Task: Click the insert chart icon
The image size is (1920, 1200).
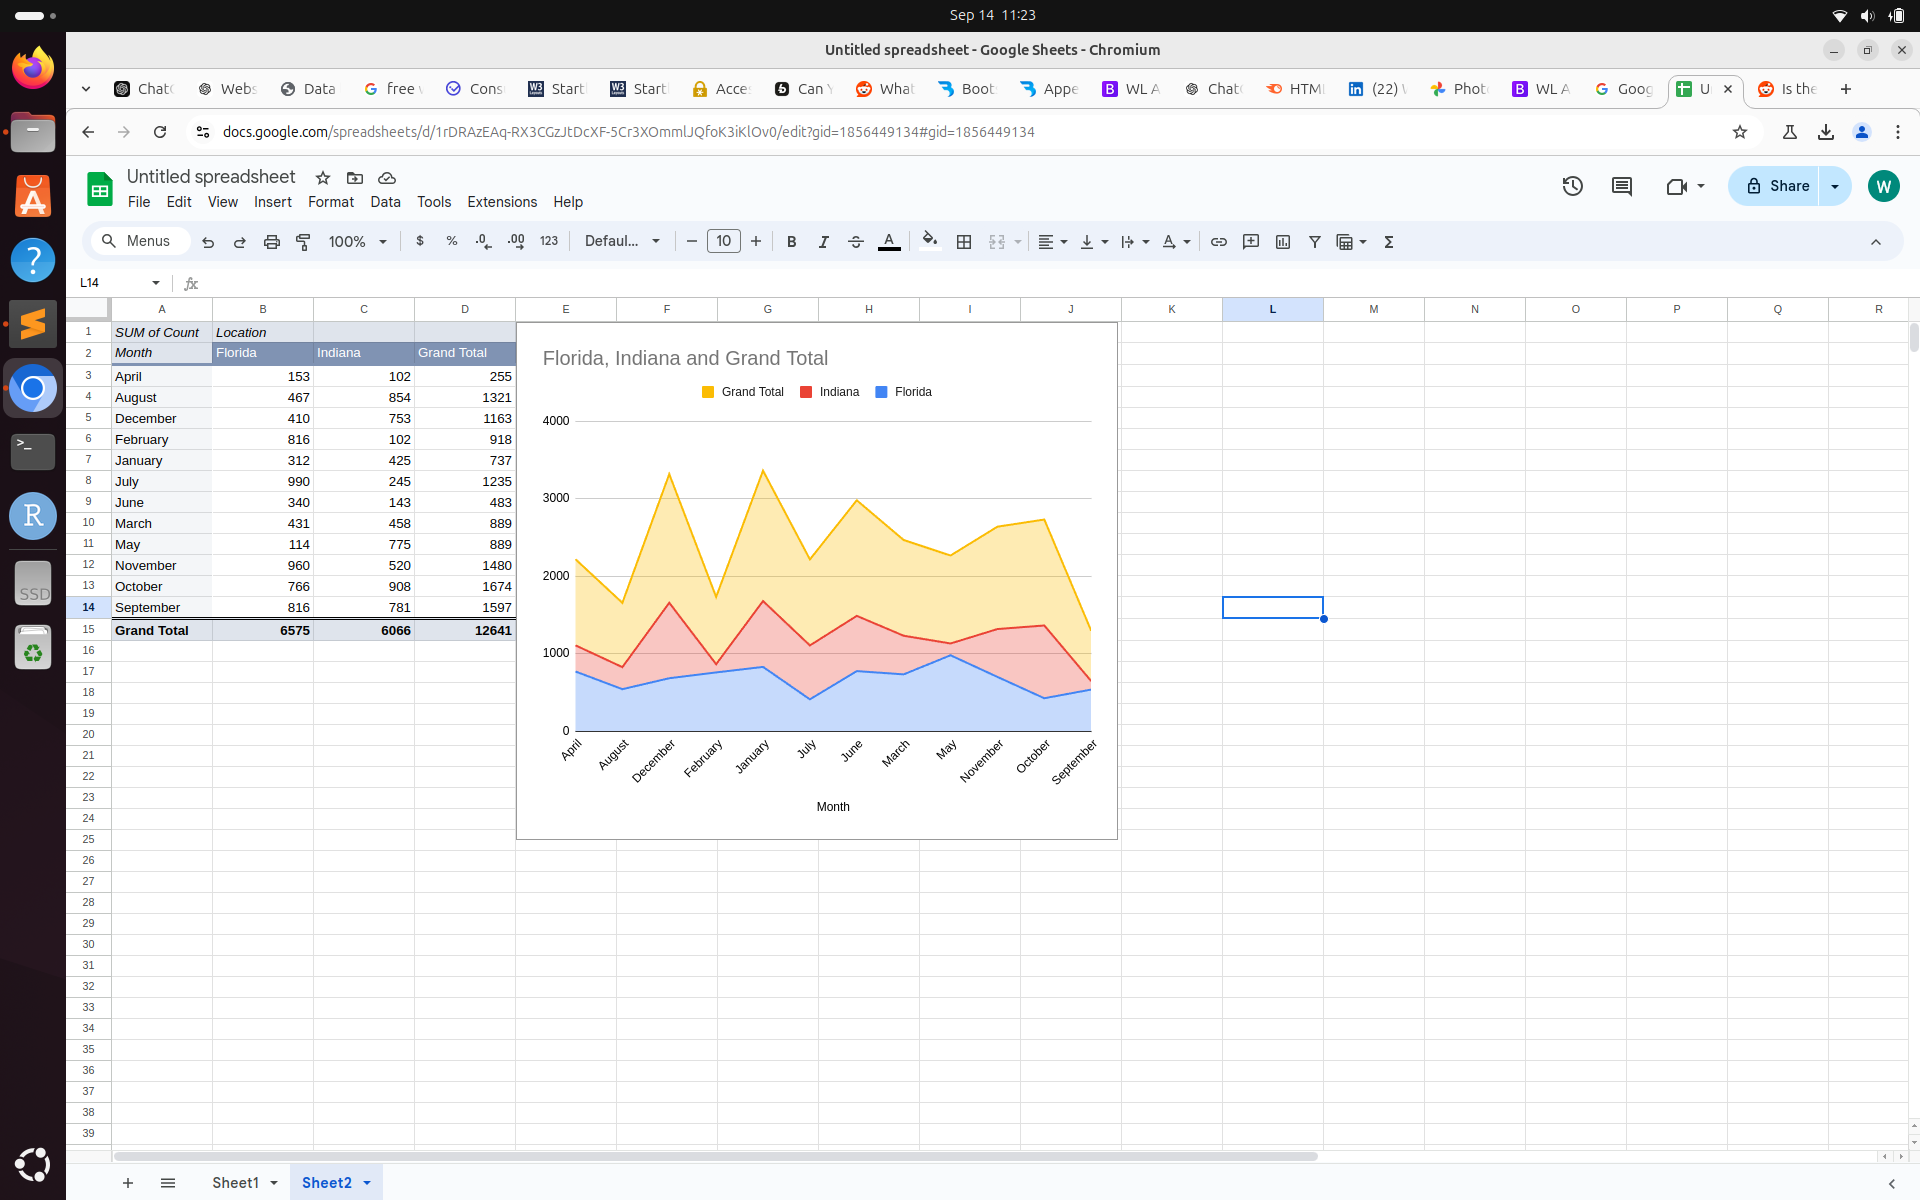Action: click(x=1282, y=242)
